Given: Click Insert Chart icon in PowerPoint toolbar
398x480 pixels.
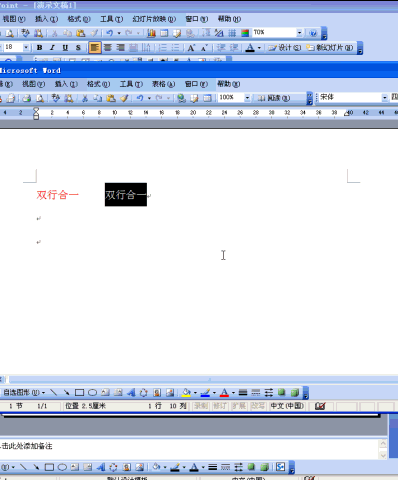Looking at the screenshot, I should click(151, 33).
